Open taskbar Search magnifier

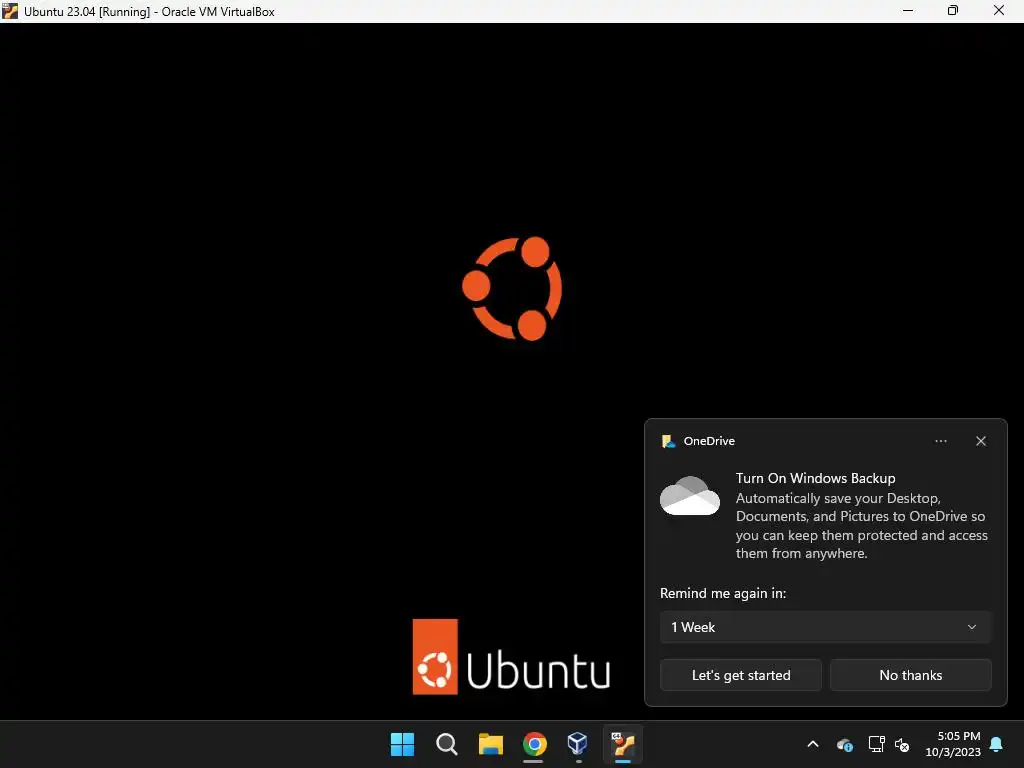tap(447, 744)
